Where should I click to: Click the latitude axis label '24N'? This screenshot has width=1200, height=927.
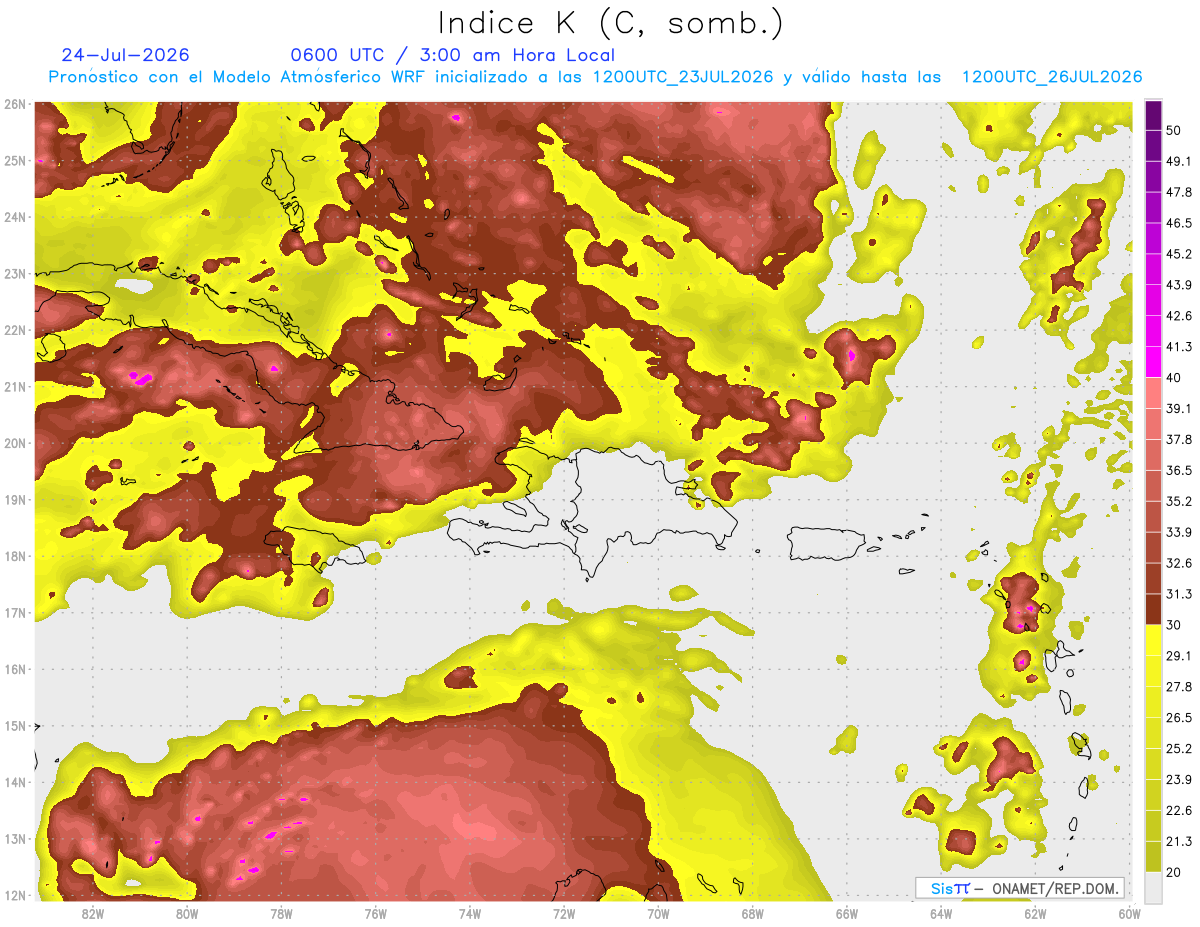[15, 217]
